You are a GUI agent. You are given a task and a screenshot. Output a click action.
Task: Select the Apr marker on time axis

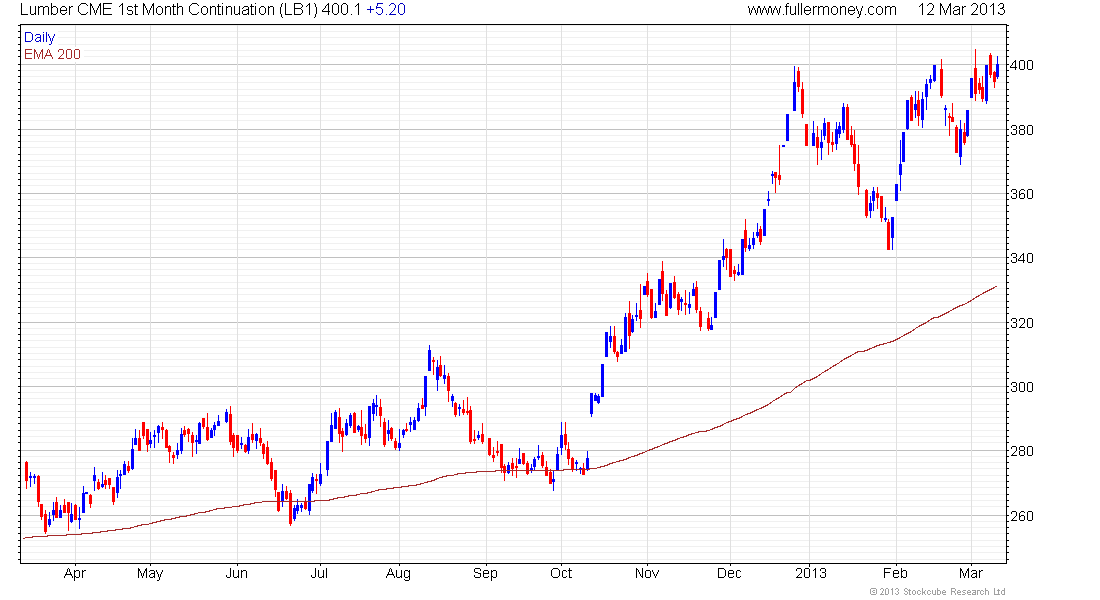(x=75, y=574)
